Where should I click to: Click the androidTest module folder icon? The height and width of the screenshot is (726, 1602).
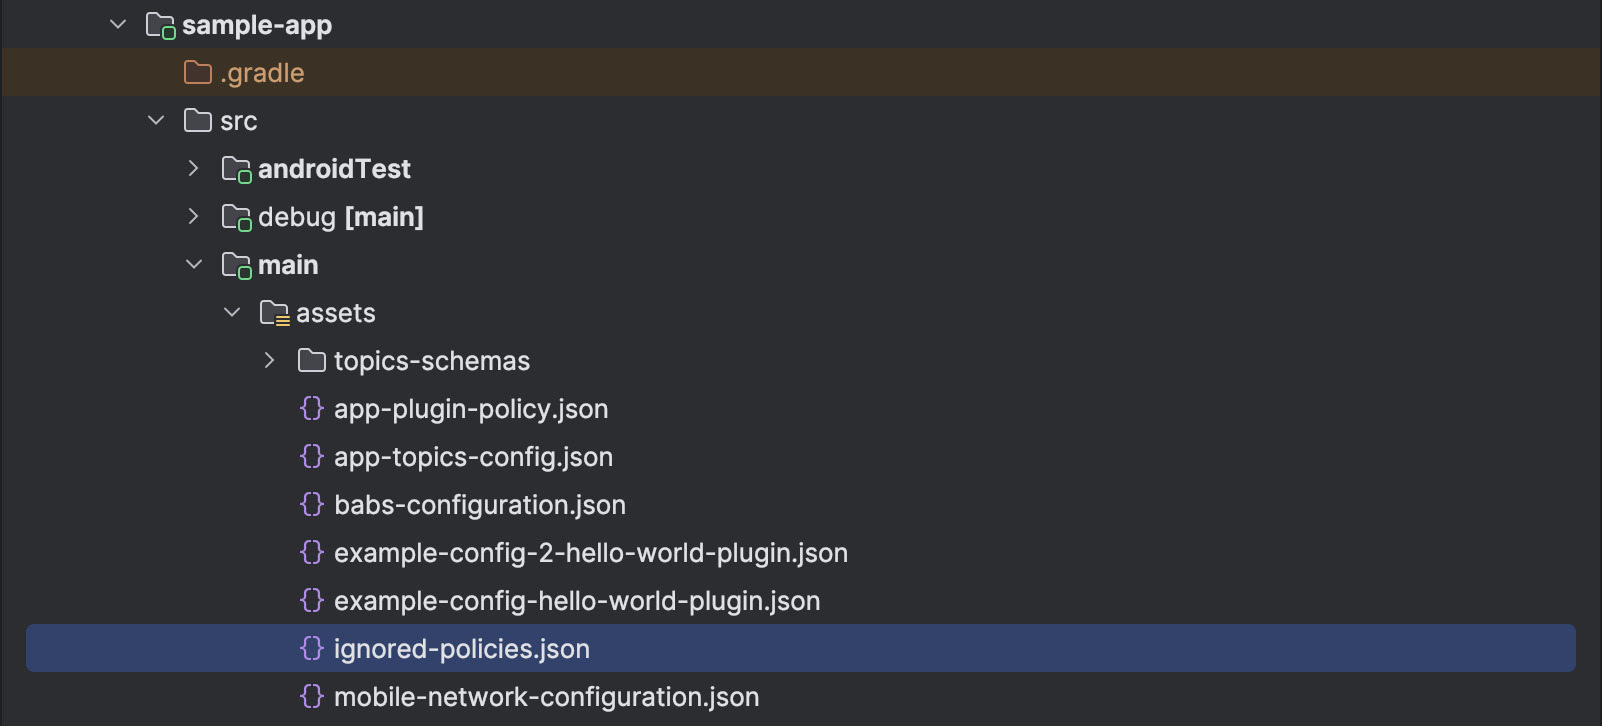click(236, 169)
